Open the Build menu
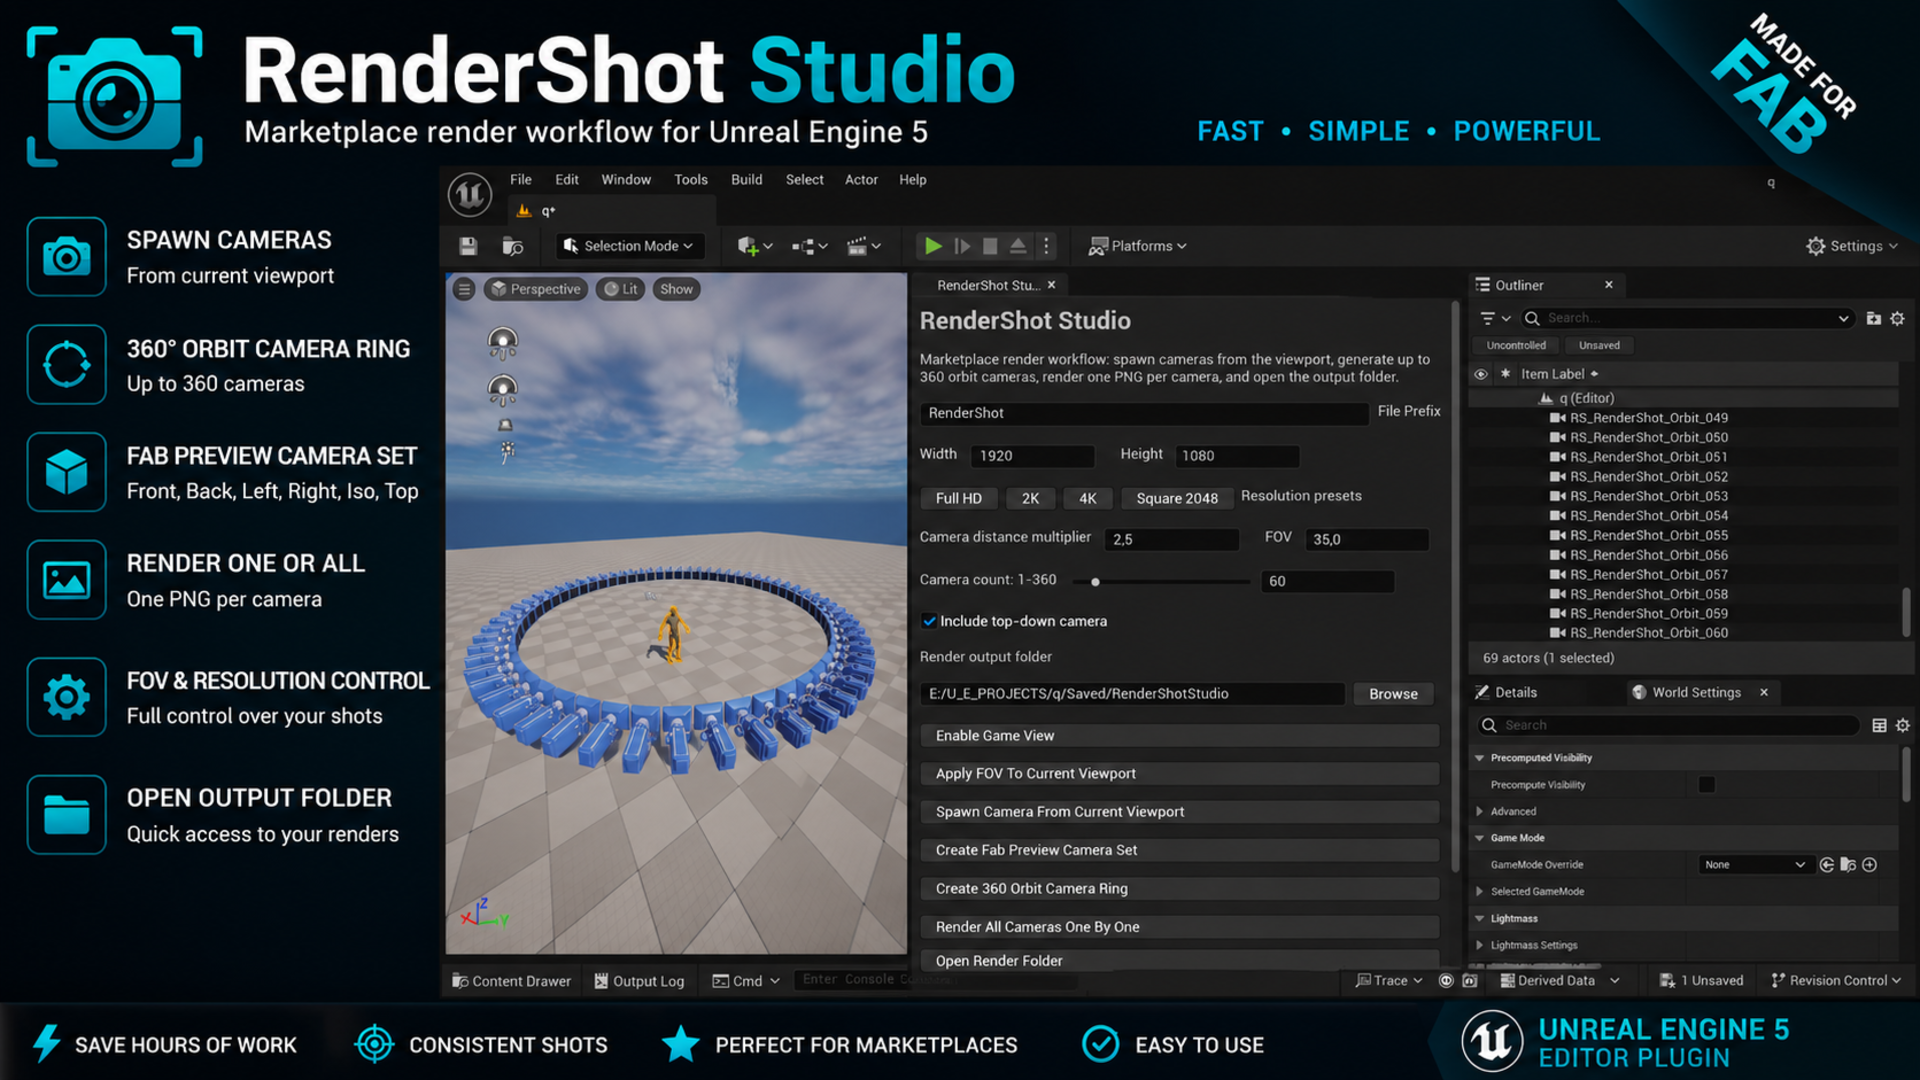 746,180
